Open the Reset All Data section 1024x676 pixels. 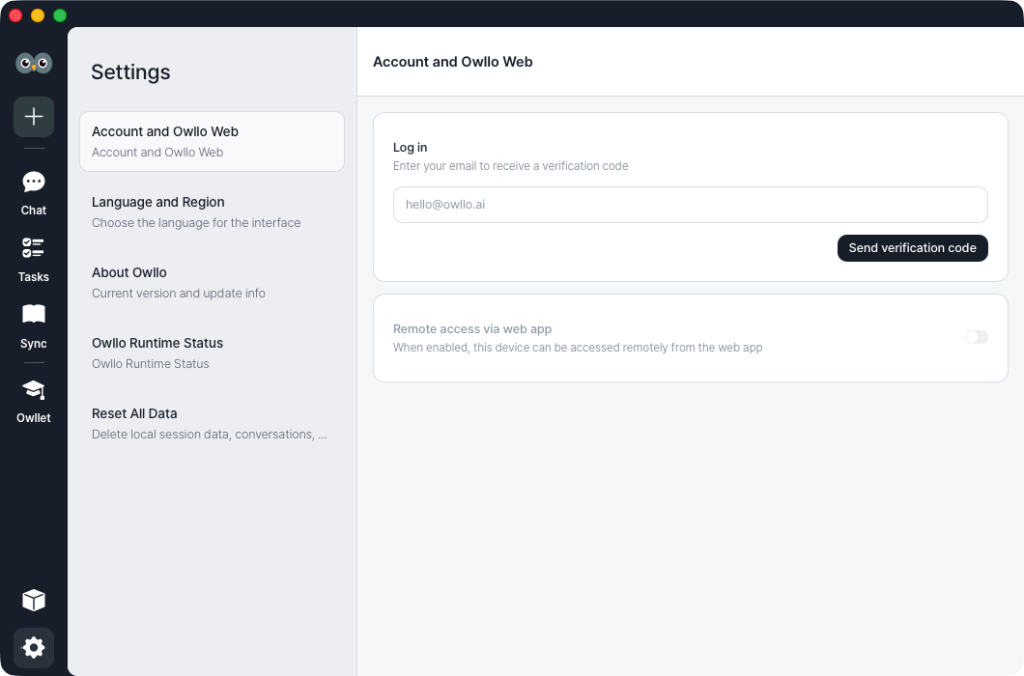212,423
